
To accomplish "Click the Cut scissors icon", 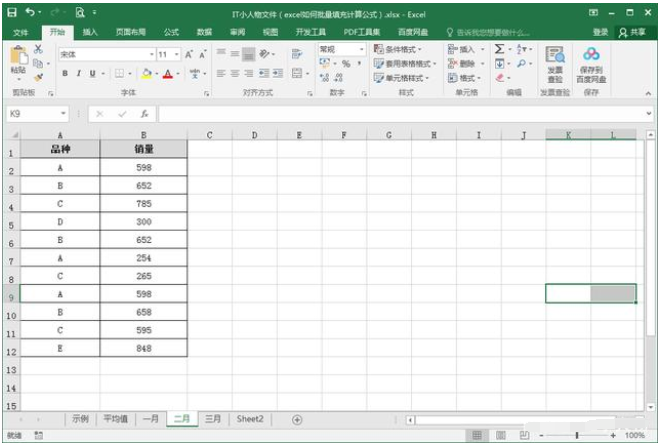I will click(38, 49).
